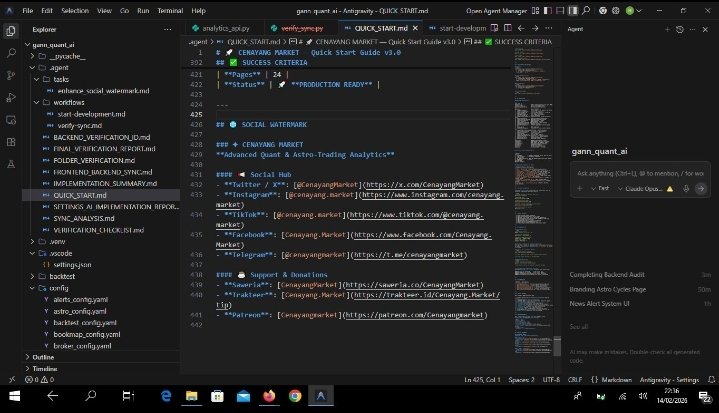
Task: Open Antigravity - Settings in status bar
Action: (669, 380)
